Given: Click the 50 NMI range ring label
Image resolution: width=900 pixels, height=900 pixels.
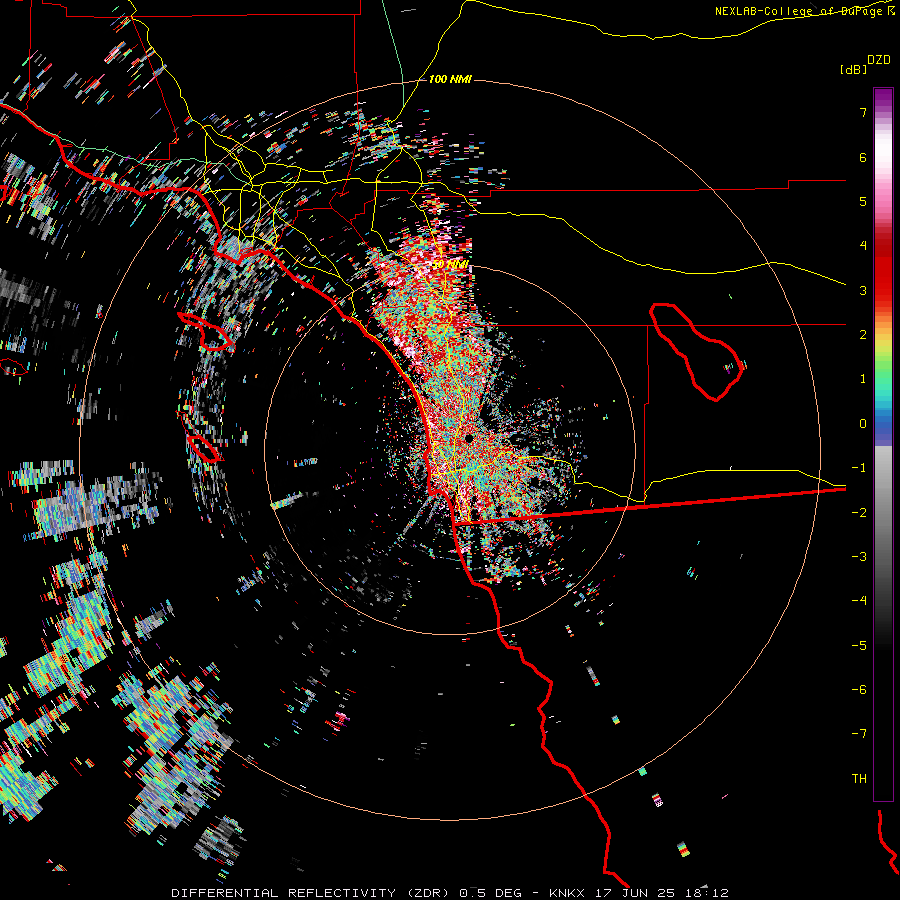Looking at the screenshot, I should pyautogui.click(x=450, y=265).
